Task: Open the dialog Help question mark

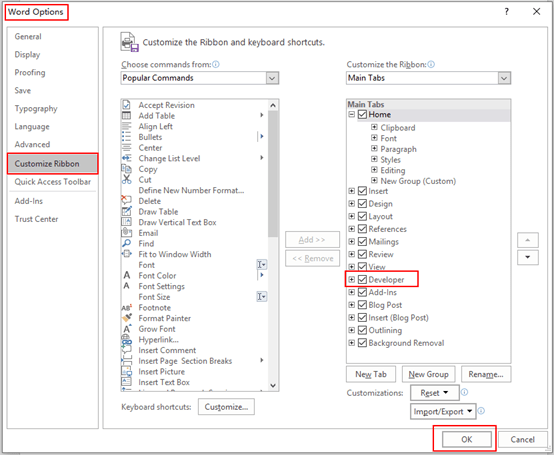Action: pyautogui.click(x=507, y=12)
